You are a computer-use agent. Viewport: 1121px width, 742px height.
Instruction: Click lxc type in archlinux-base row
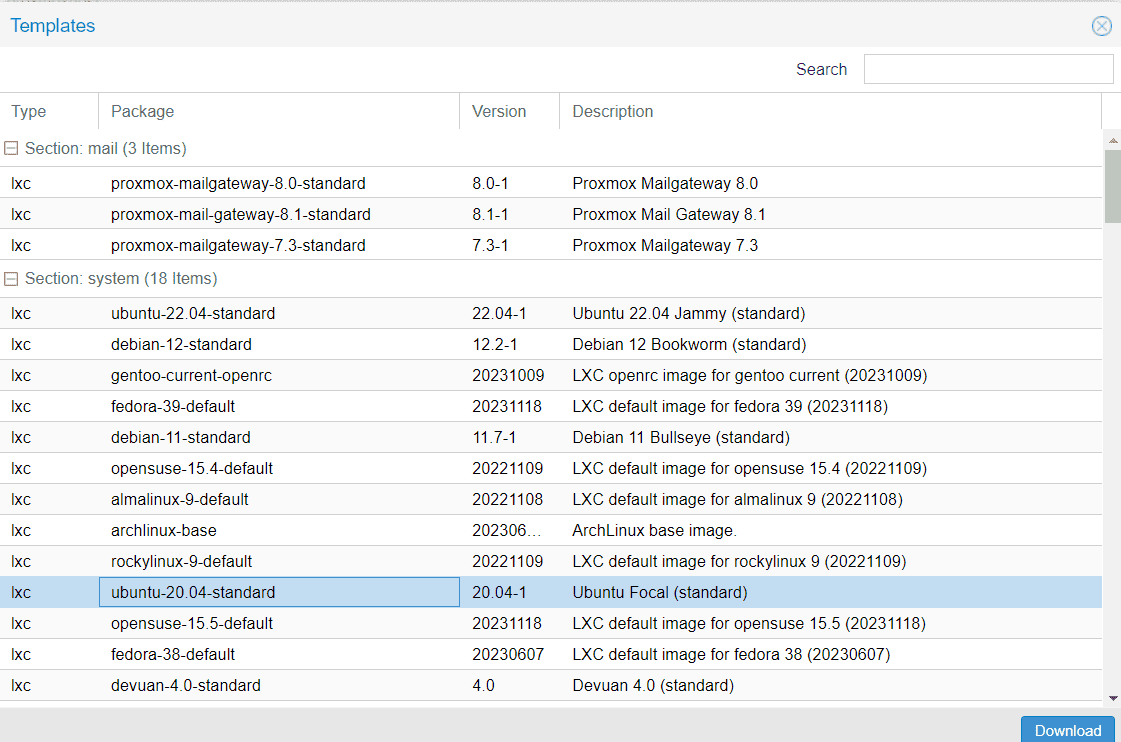coord(21,530)
